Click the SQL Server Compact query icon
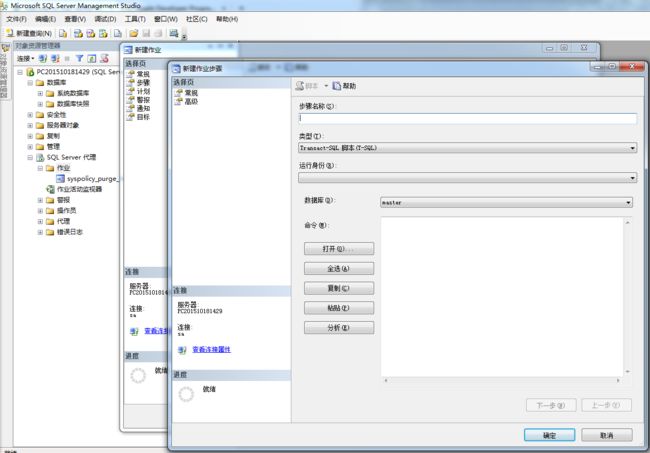Image resolution: width=650 pixels, height=453 pixels. 118,33
